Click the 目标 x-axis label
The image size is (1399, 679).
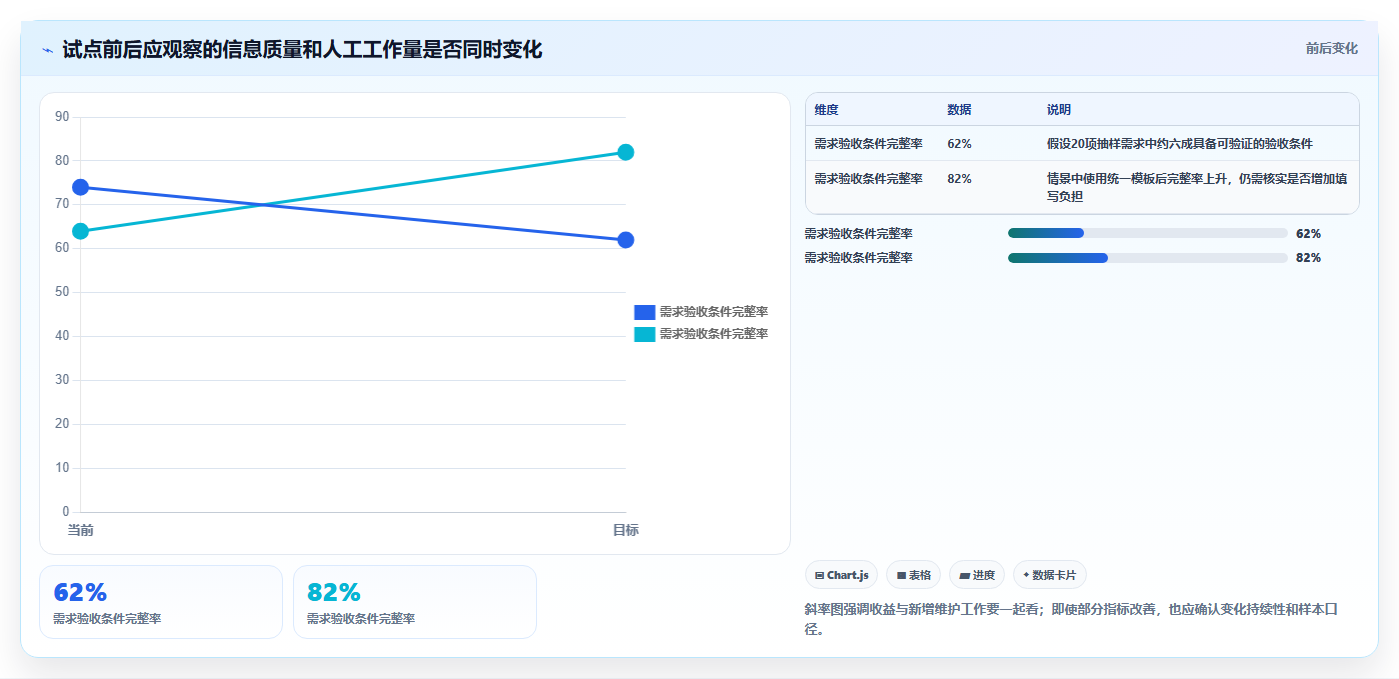[x=626, y=530]
